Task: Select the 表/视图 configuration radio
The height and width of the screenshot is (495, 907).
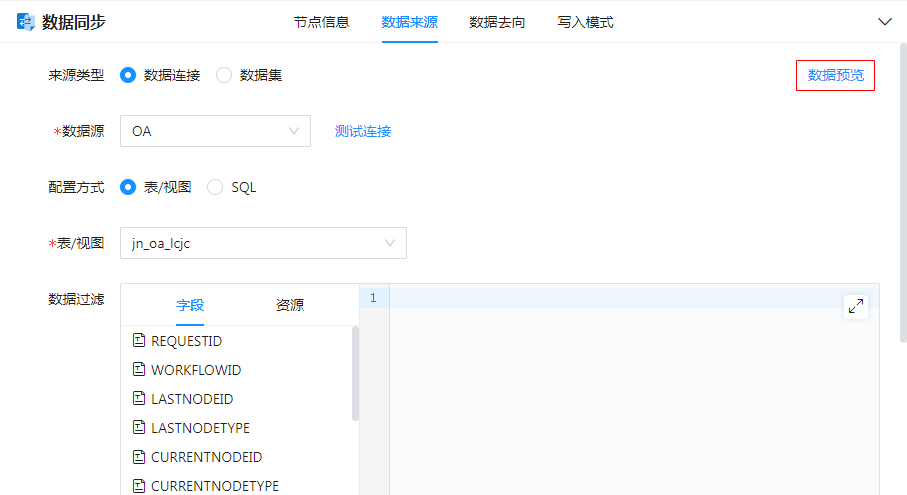Action: [128, 187]
